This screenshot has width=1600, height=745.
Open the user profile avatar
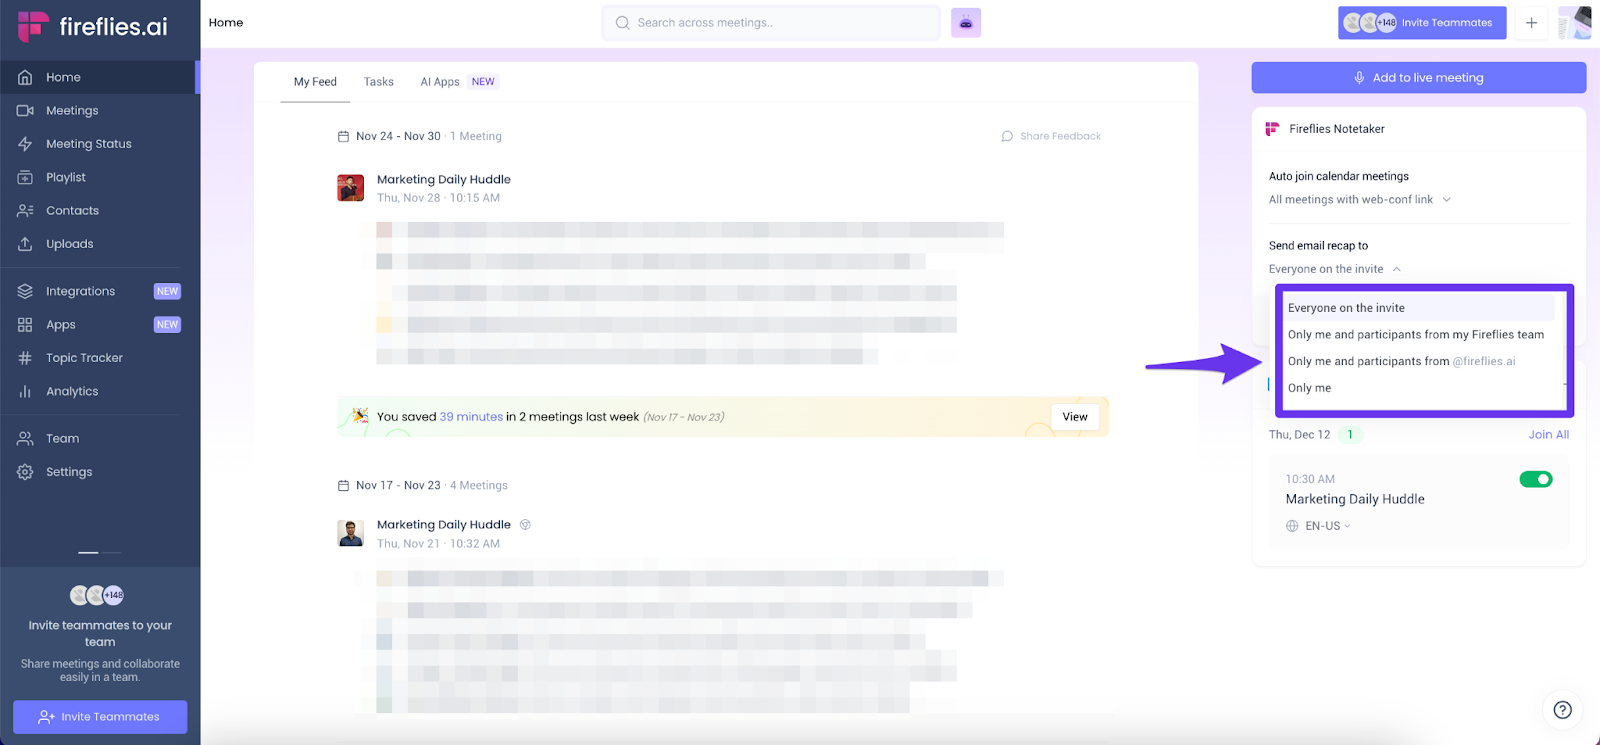[1575, 23]
